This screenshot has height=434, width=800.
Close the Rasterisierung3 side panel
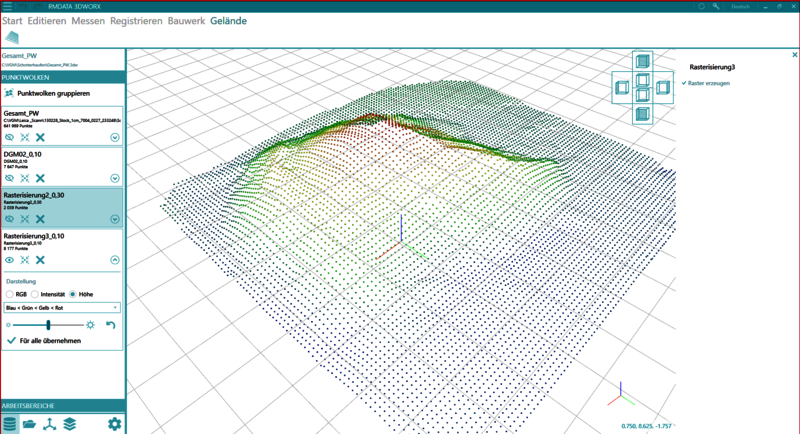794,55
